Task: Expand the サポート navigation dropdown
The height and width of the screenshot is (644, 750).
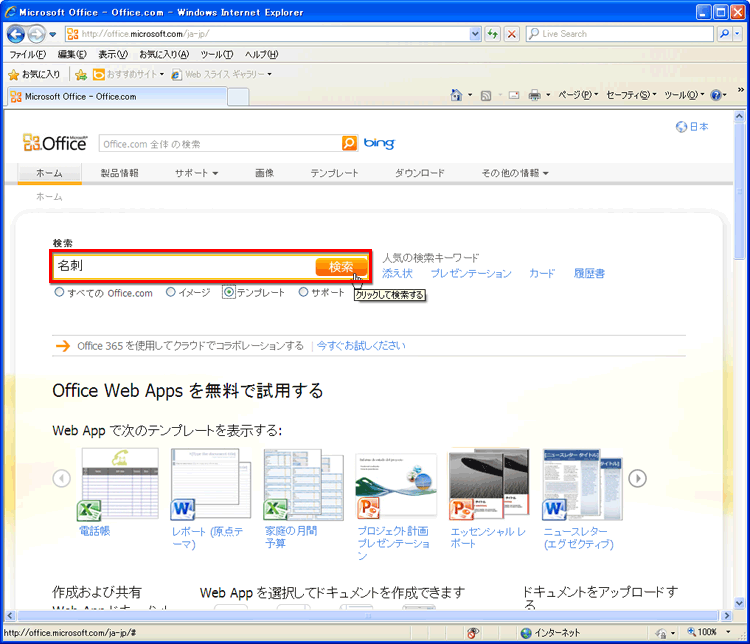Action: 197,173
